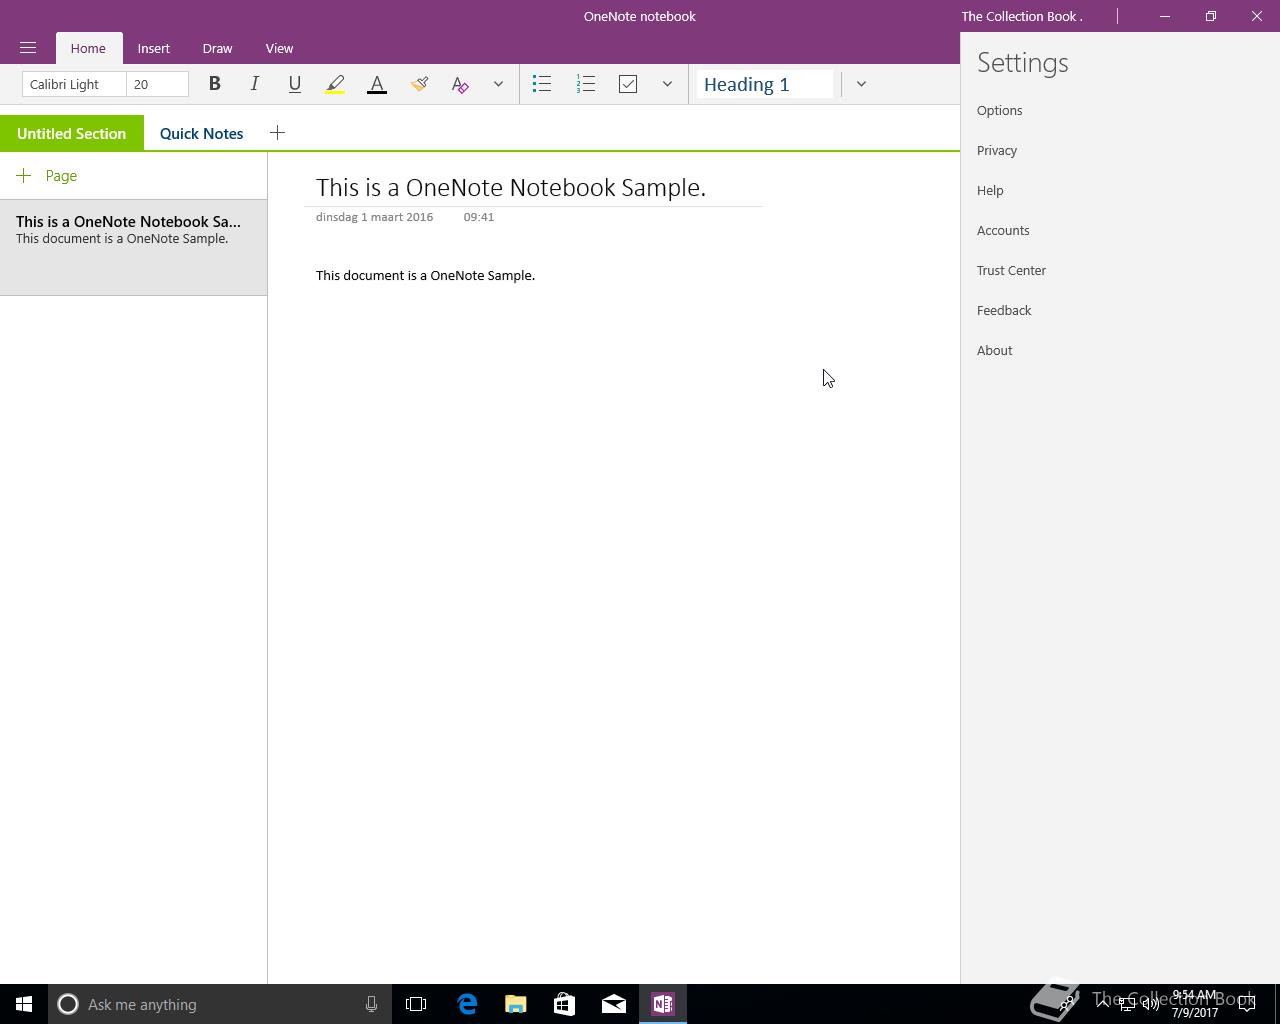The image size is (1280, 1024).
Task: Select the OneNote Notebook Sample page
Action: 133,247
